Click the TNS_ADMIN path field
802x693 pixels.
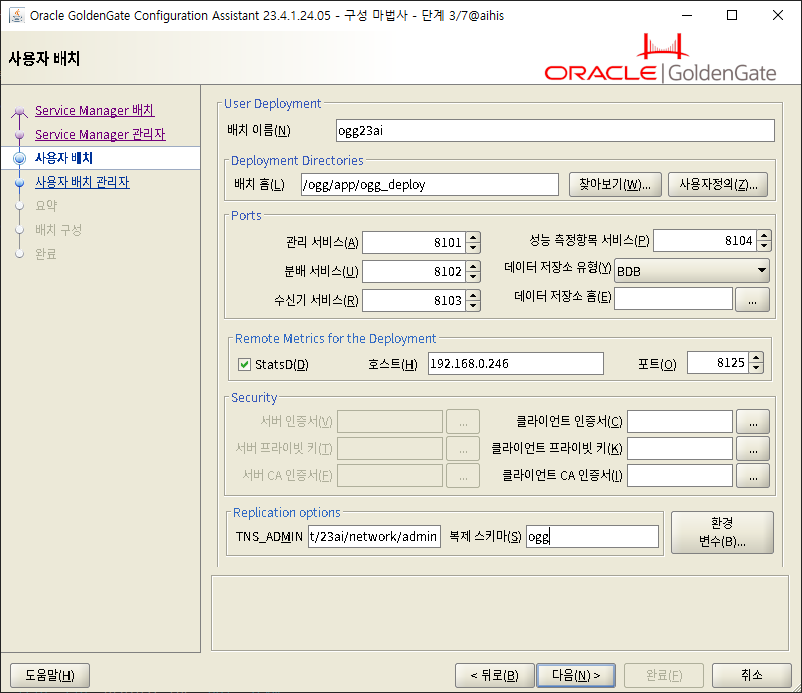(374, 536)
